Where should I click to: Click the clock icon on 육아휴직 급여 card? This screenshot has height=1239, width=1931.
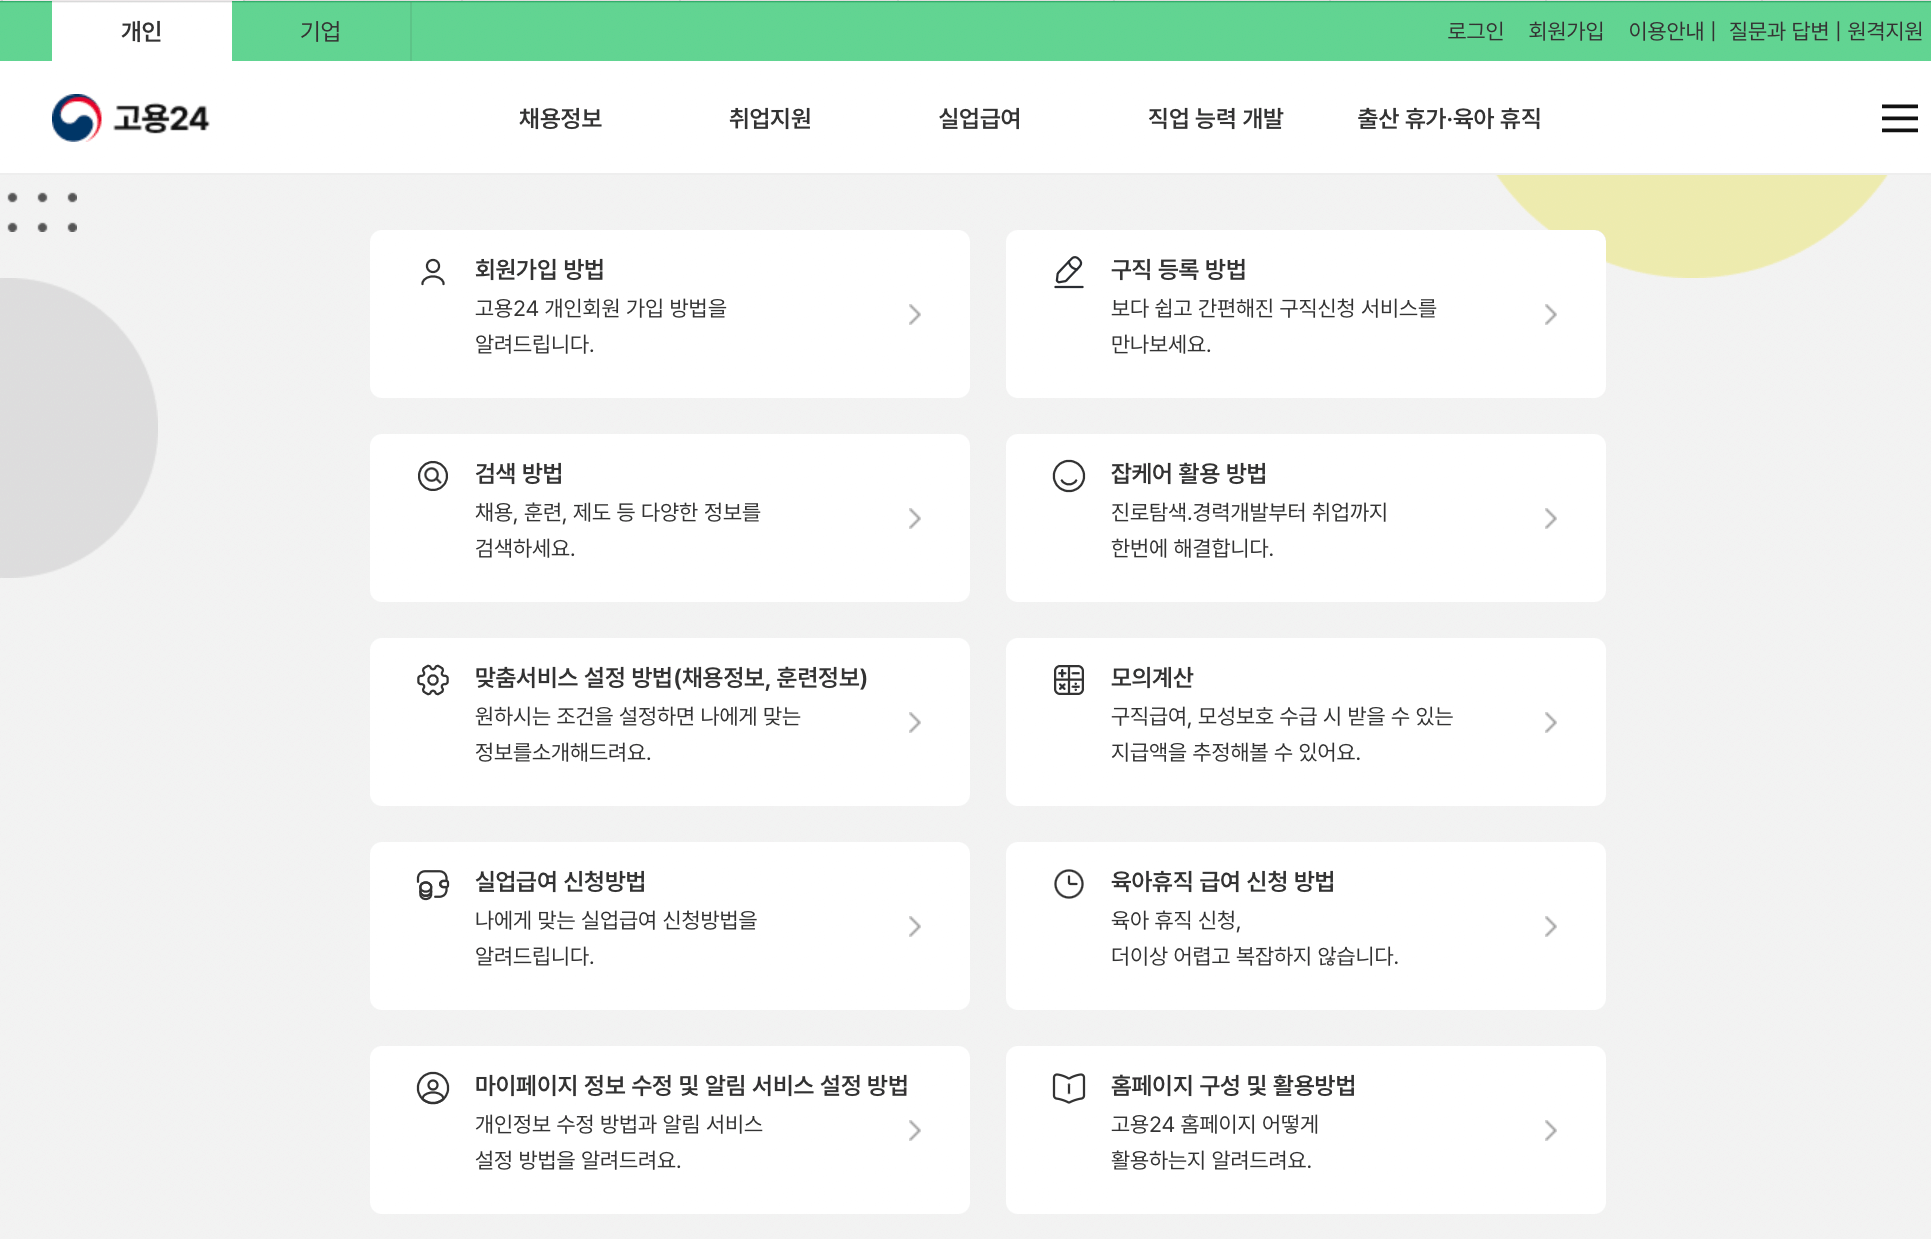coord(1068,883)
